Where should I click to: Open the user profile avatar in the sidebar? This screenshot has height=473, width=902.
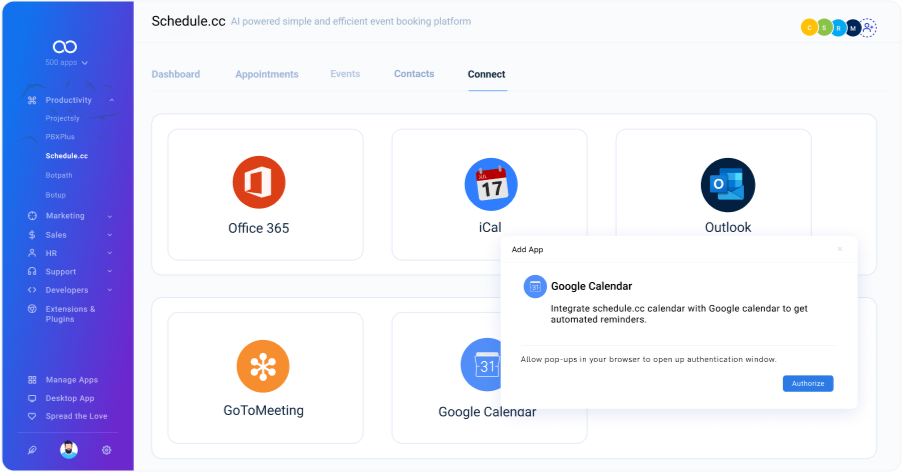68,450
